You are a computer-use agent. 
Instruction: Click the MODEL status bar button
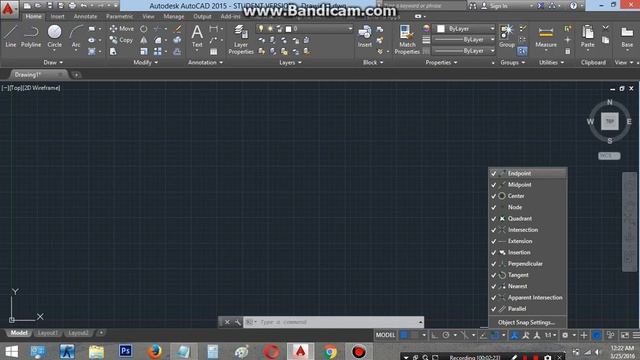pos(385,335)
